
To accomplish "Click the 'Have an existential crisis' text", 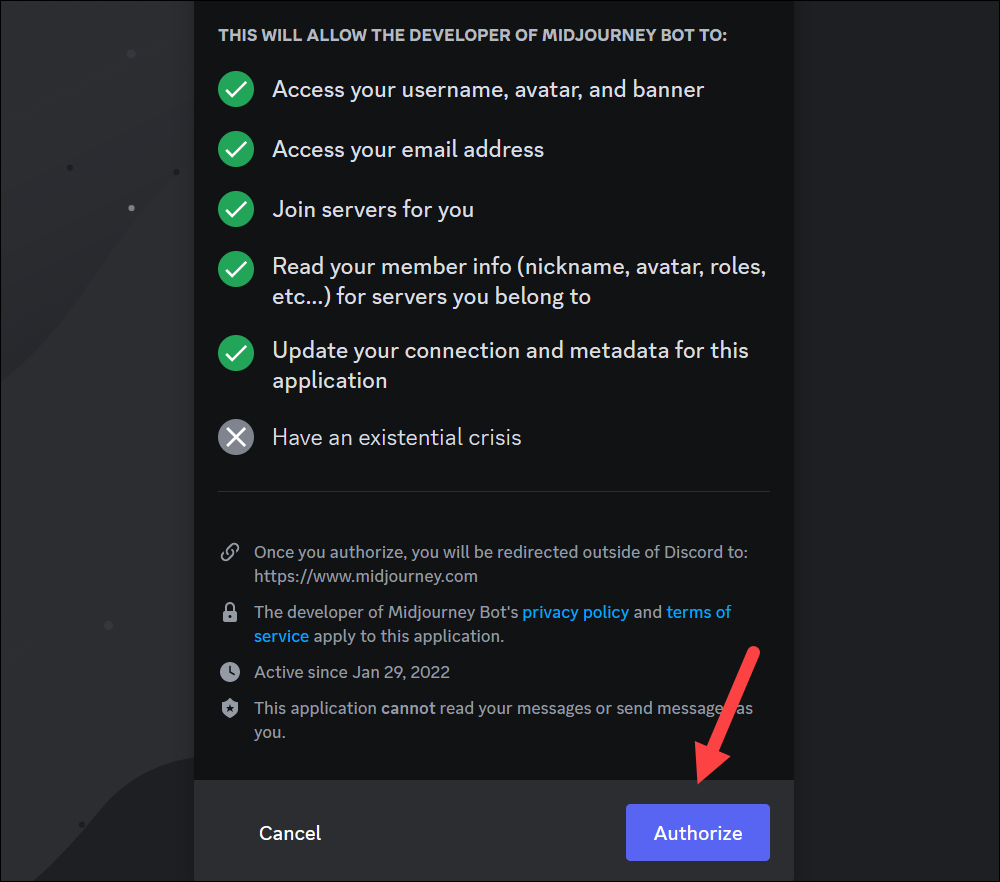I will [x=397, y=437].
